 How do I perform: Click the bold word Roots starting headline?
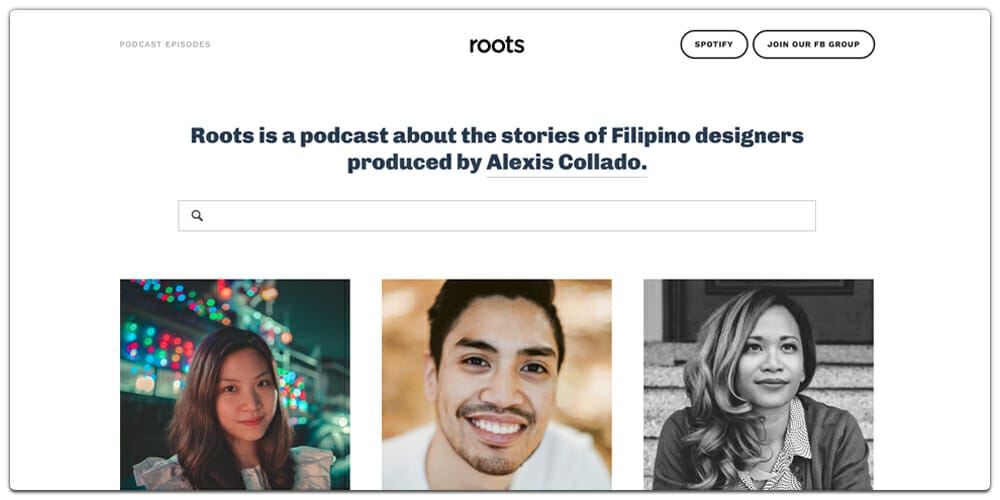219,135
